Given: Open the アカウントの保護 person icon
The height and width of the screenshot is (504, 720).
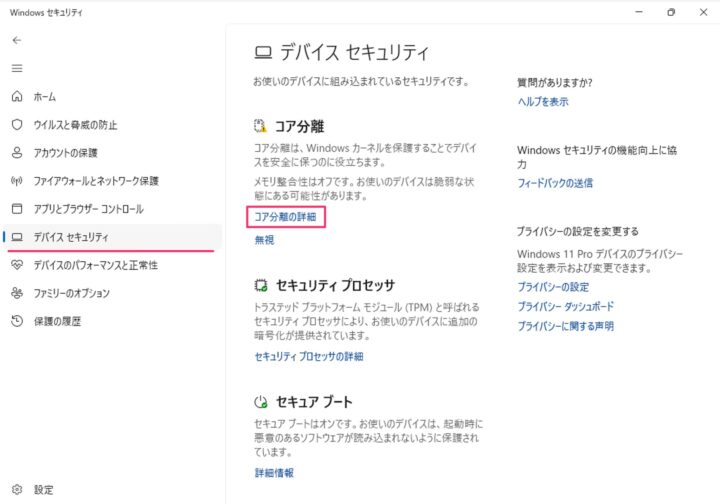Looking at the screenshot, I should [17, 152].
